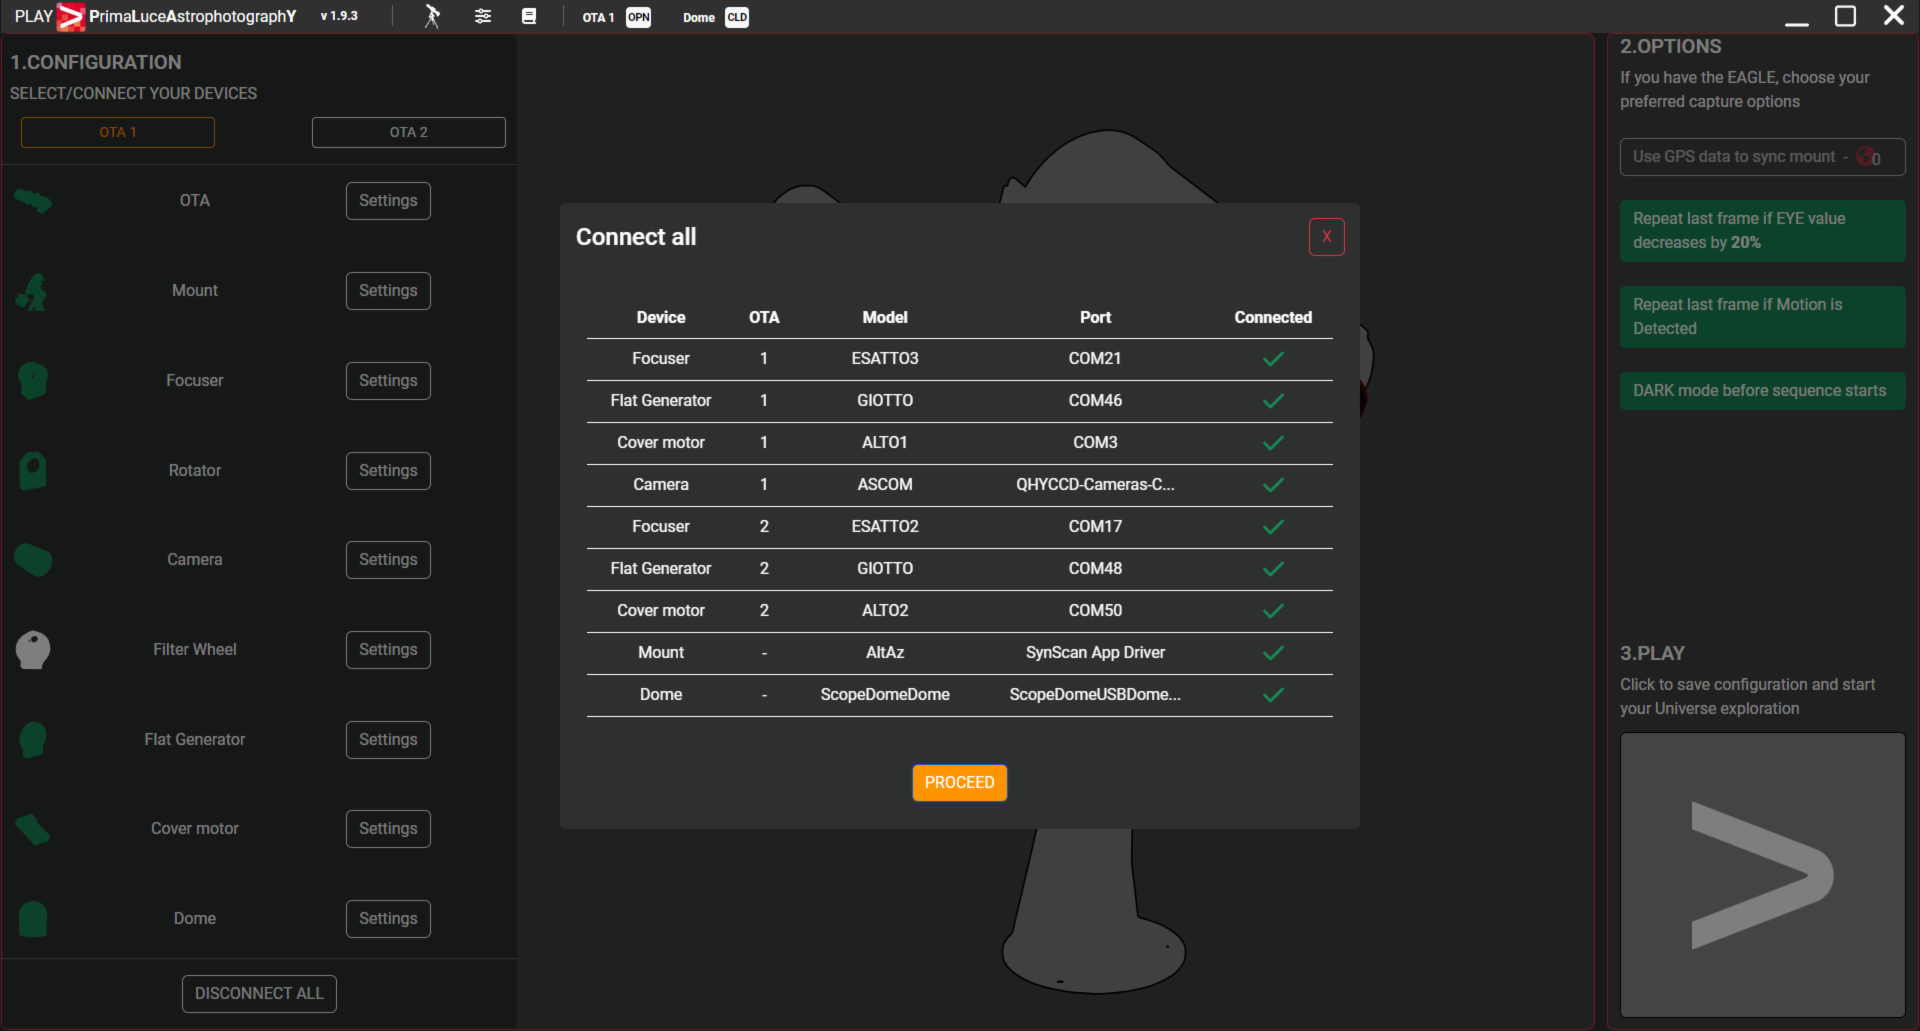Image resolution: width=1920 pixels, height=1031 pixels.
Task: Click the PLAY logo icon in the title bar
Action: point(71,17)
